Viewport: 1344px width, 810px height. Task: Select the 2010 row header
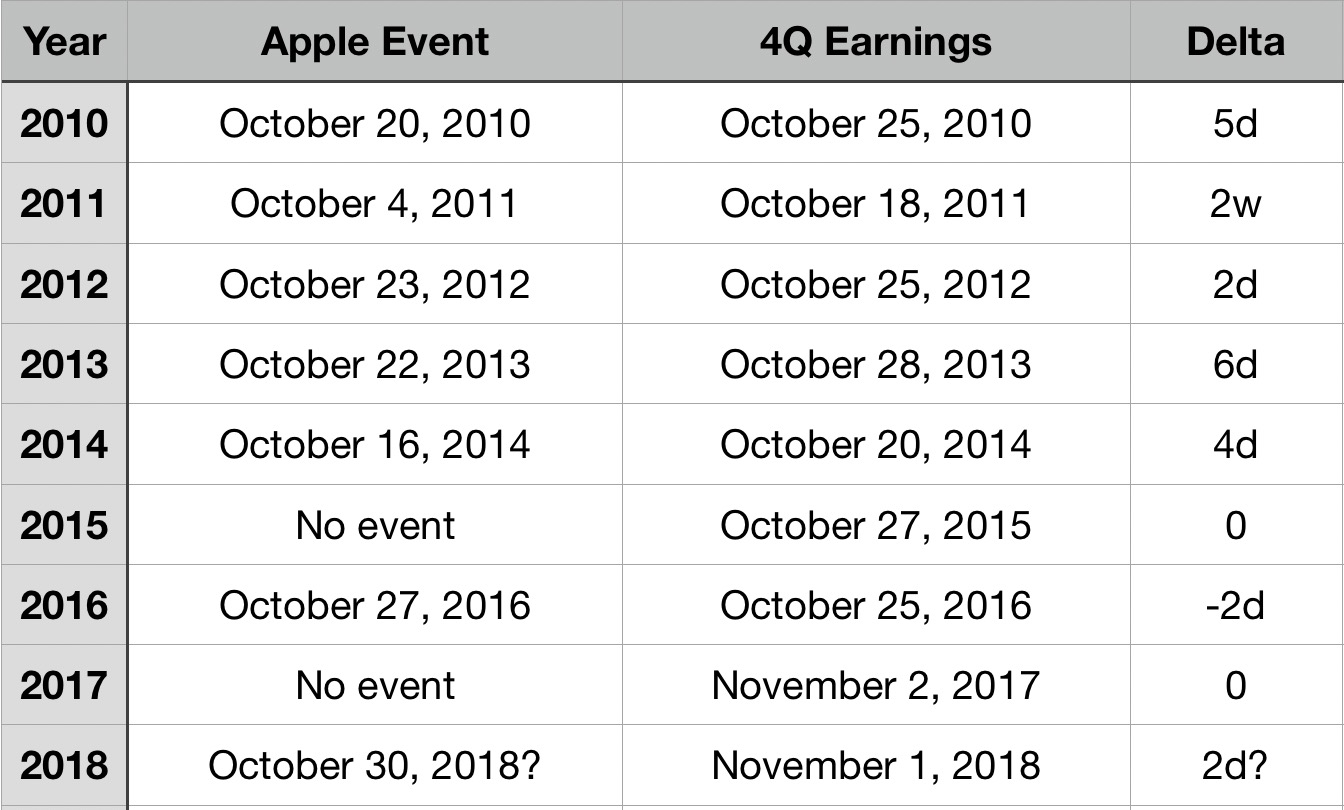pos(64,123)
